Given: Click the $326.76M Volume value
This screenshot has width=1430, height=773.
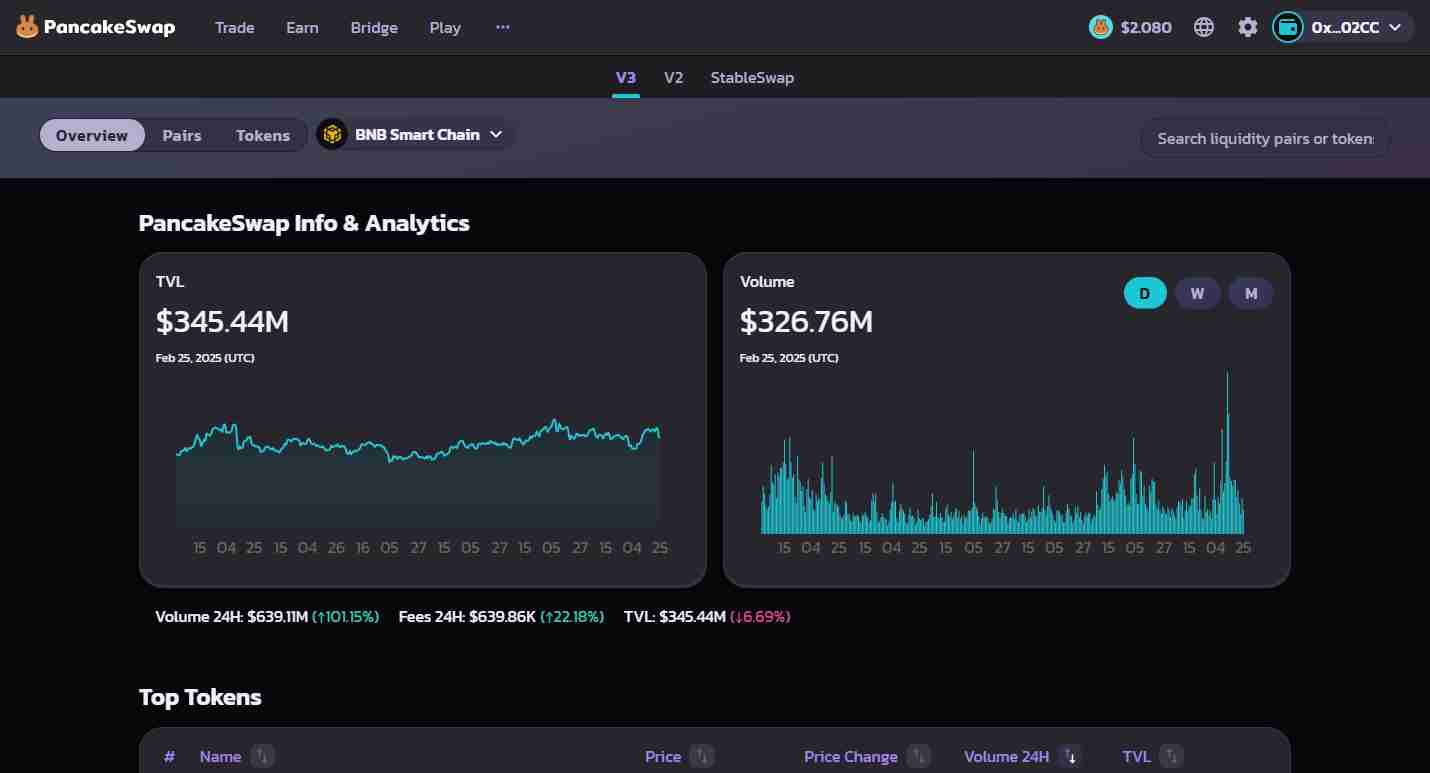Looking at the screenshot, I should tap(806, 321).
